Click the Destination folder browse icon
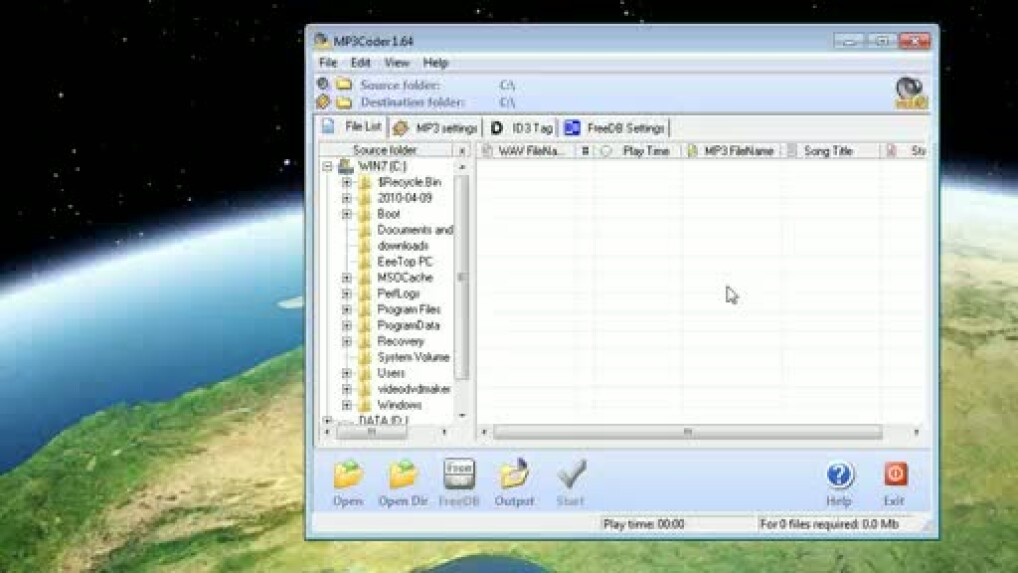 click(x=343, y=102)
